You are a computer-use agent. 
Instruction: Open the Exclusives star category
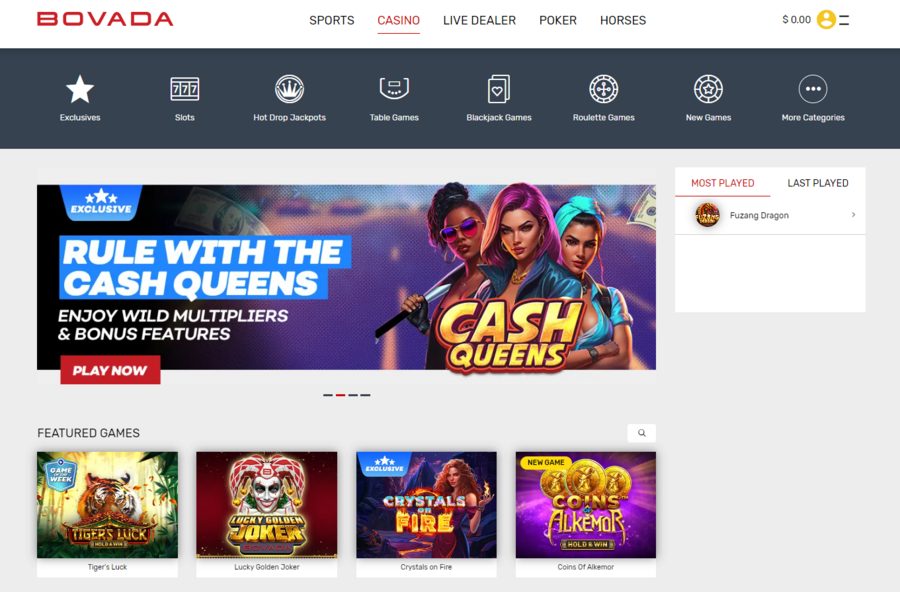[x=80, y=90]
